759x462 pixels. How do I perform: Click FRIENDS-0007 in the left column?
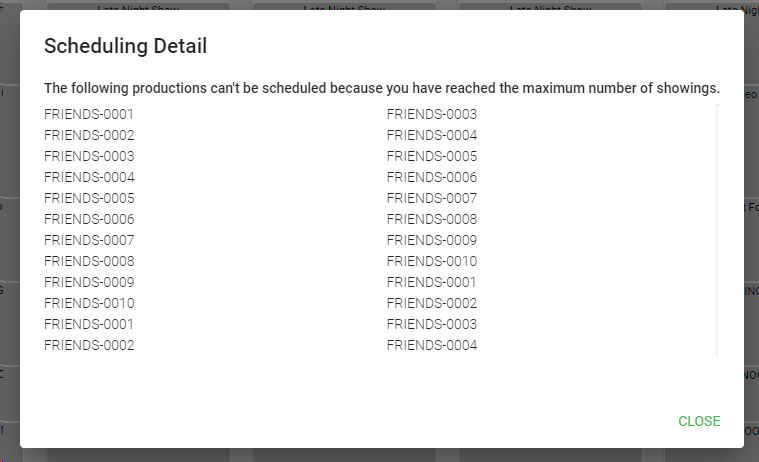tap(89, 240)
